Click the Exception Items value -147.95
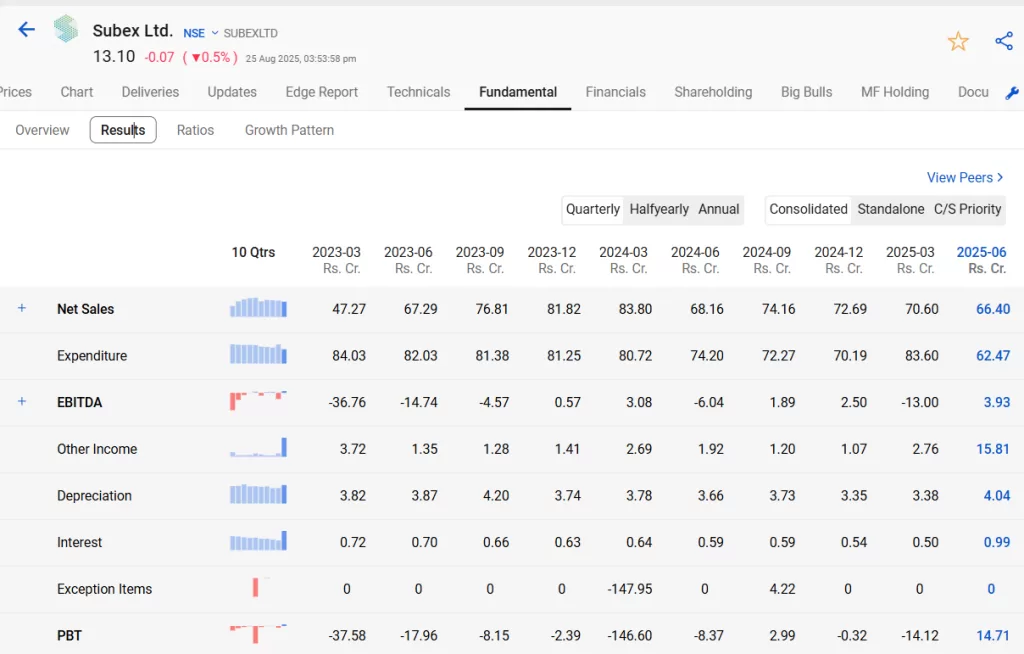This screenshot has height=654, width=1024. click(630, 589)
